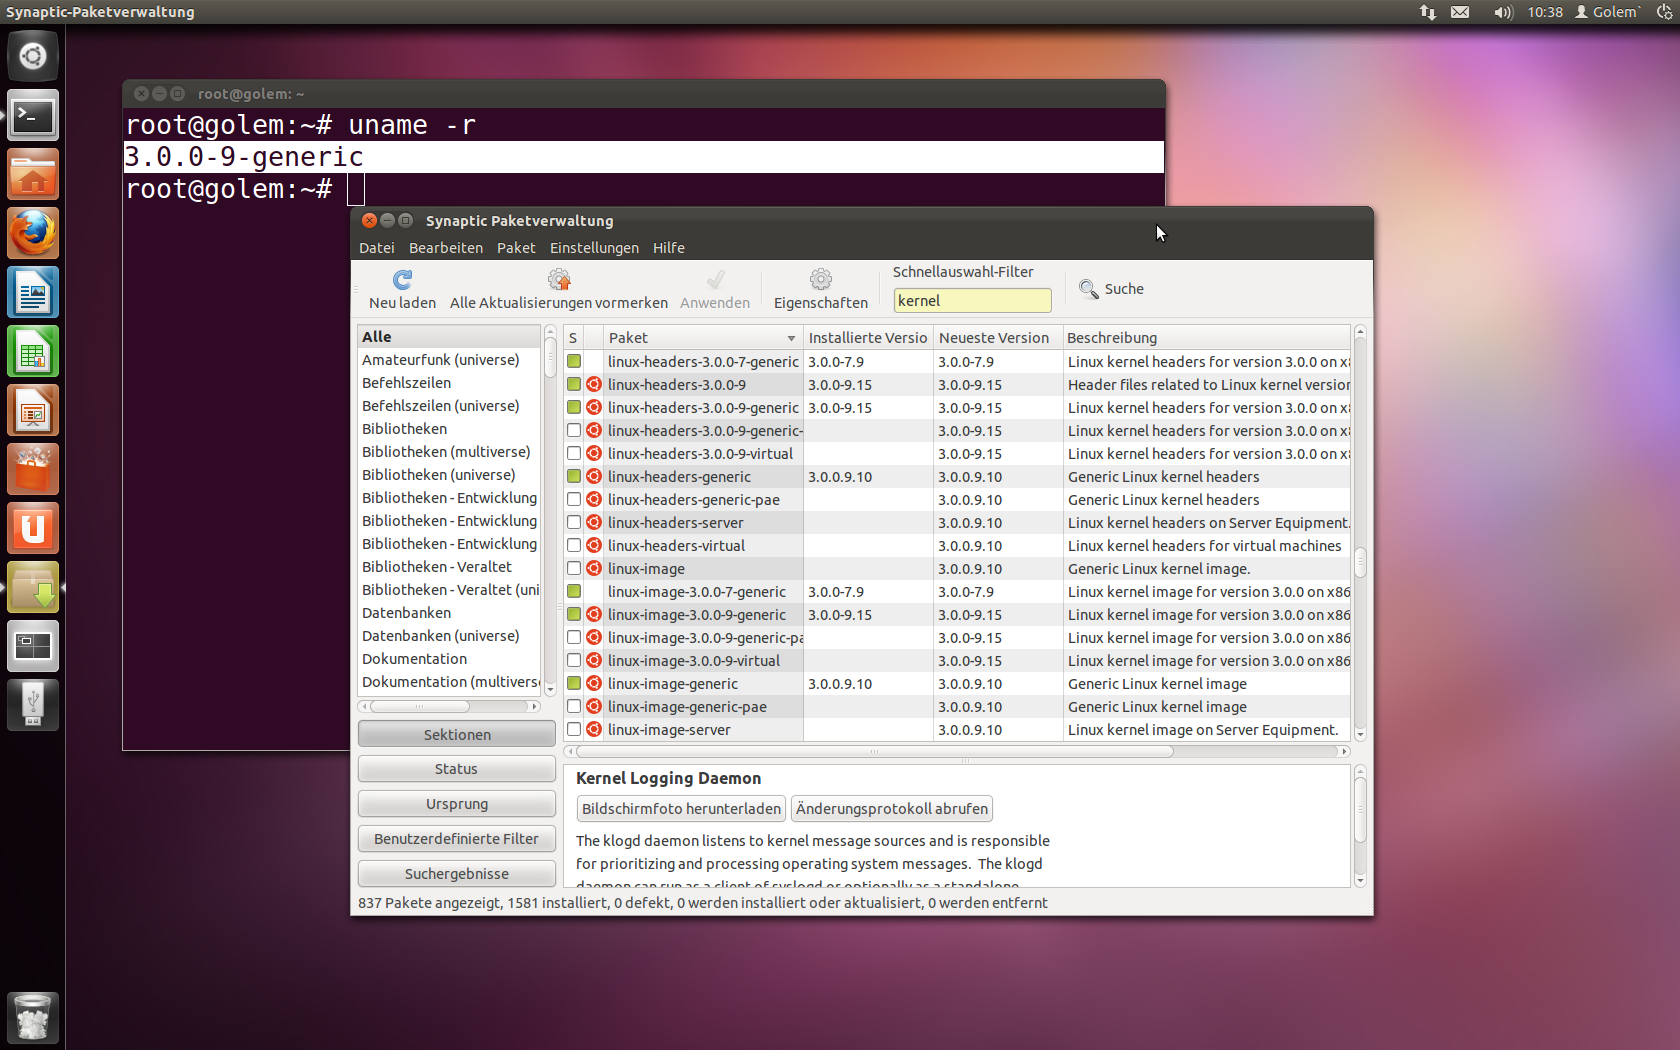Check the linux-image package checkbox
Viewport: 1680px width, 1050px height.
573,568
